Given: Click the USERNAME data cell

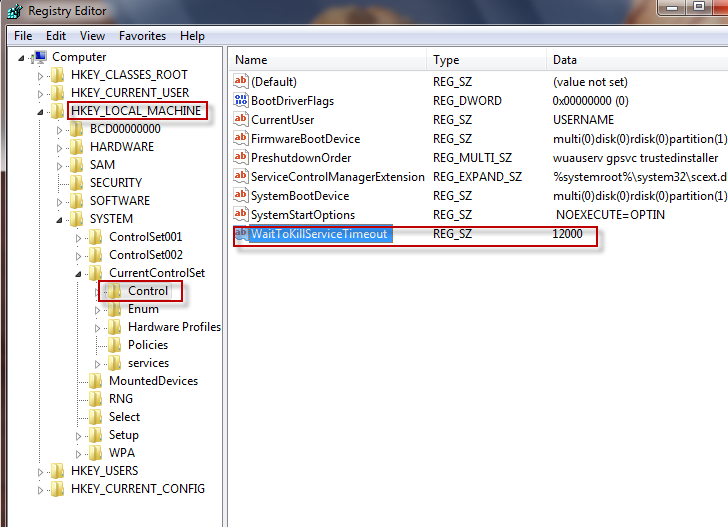Looking at the screenshot, I should pyautogui.click(x=584, y=120).
